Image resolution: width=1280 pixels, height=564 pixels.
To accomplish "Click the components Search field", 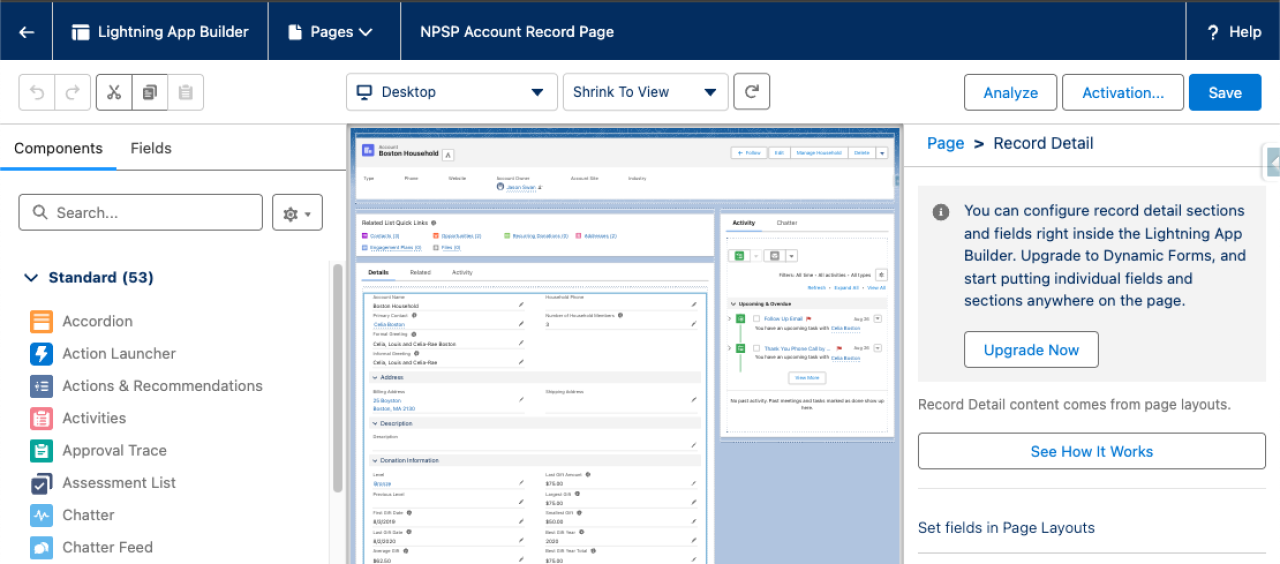I will [x=141, y=213].
